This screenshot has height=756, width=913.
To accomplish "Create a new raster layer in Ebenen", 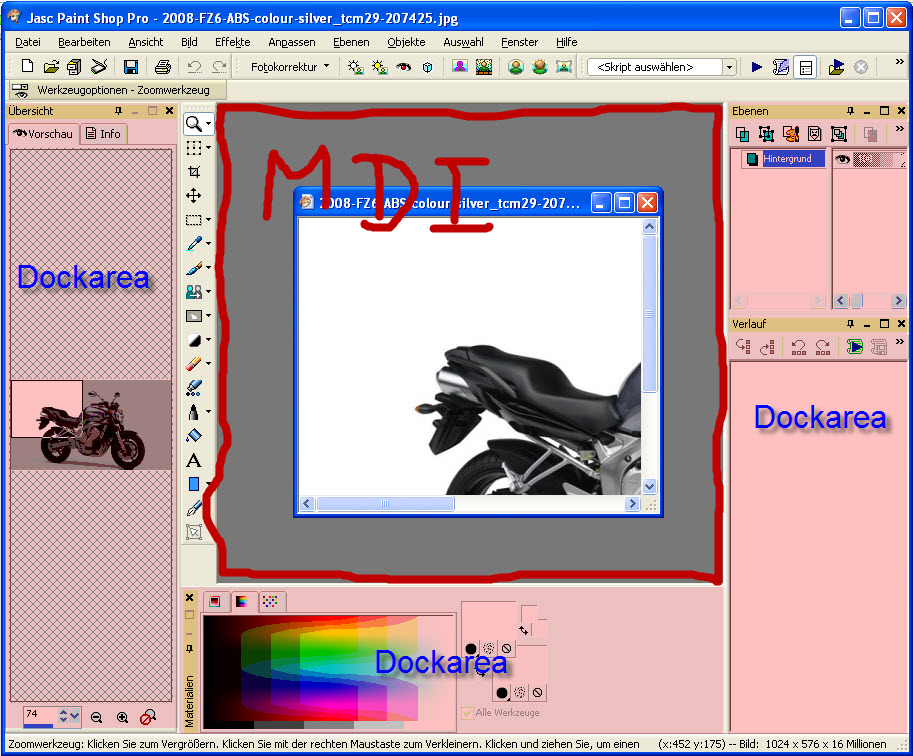I will click(x=742, y=134).
